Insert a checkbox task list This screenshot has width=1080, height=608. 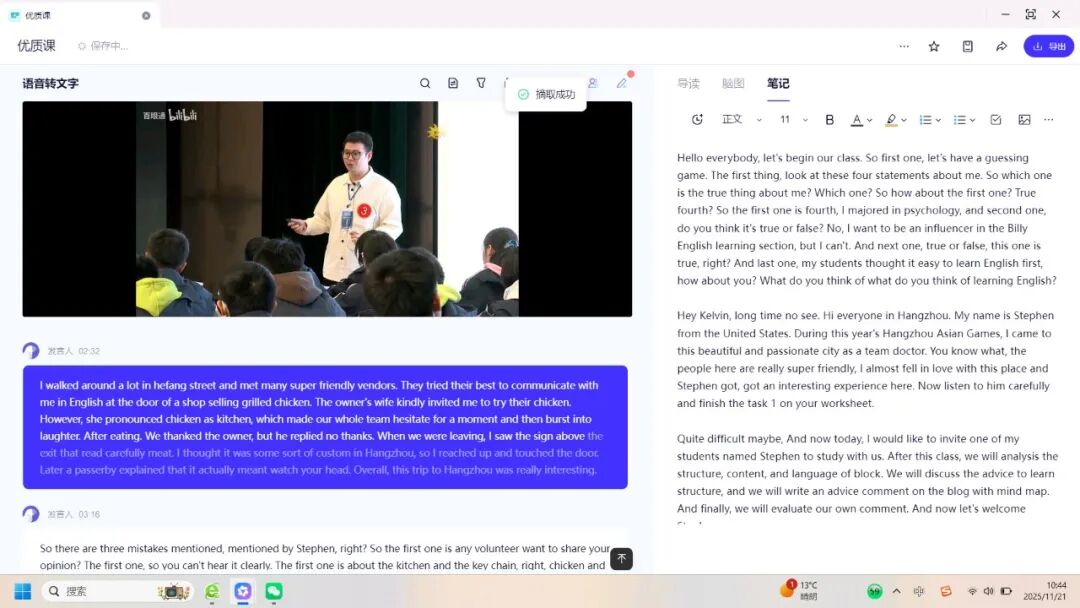coord(995,119)
